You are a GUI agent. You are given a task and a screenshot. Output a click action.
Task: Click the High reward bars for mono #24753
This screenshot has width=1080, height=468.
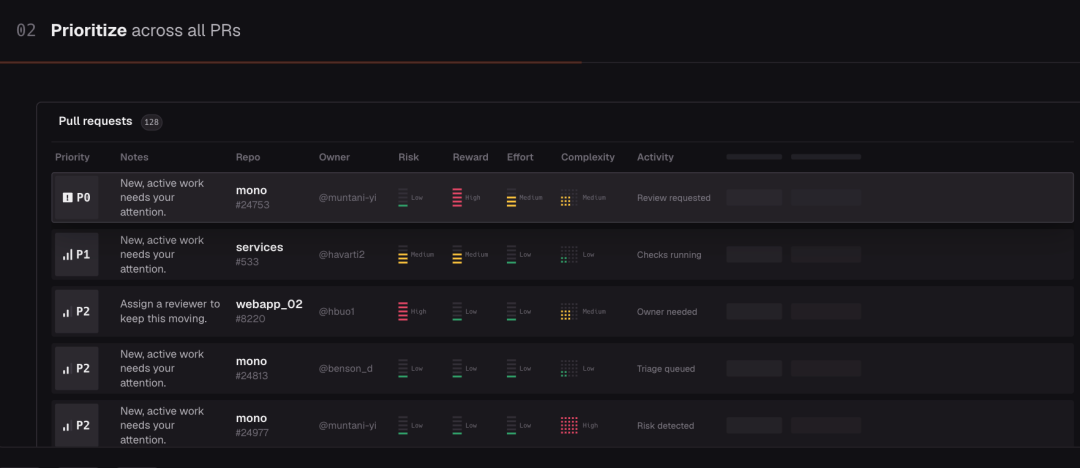pos(457,197)
